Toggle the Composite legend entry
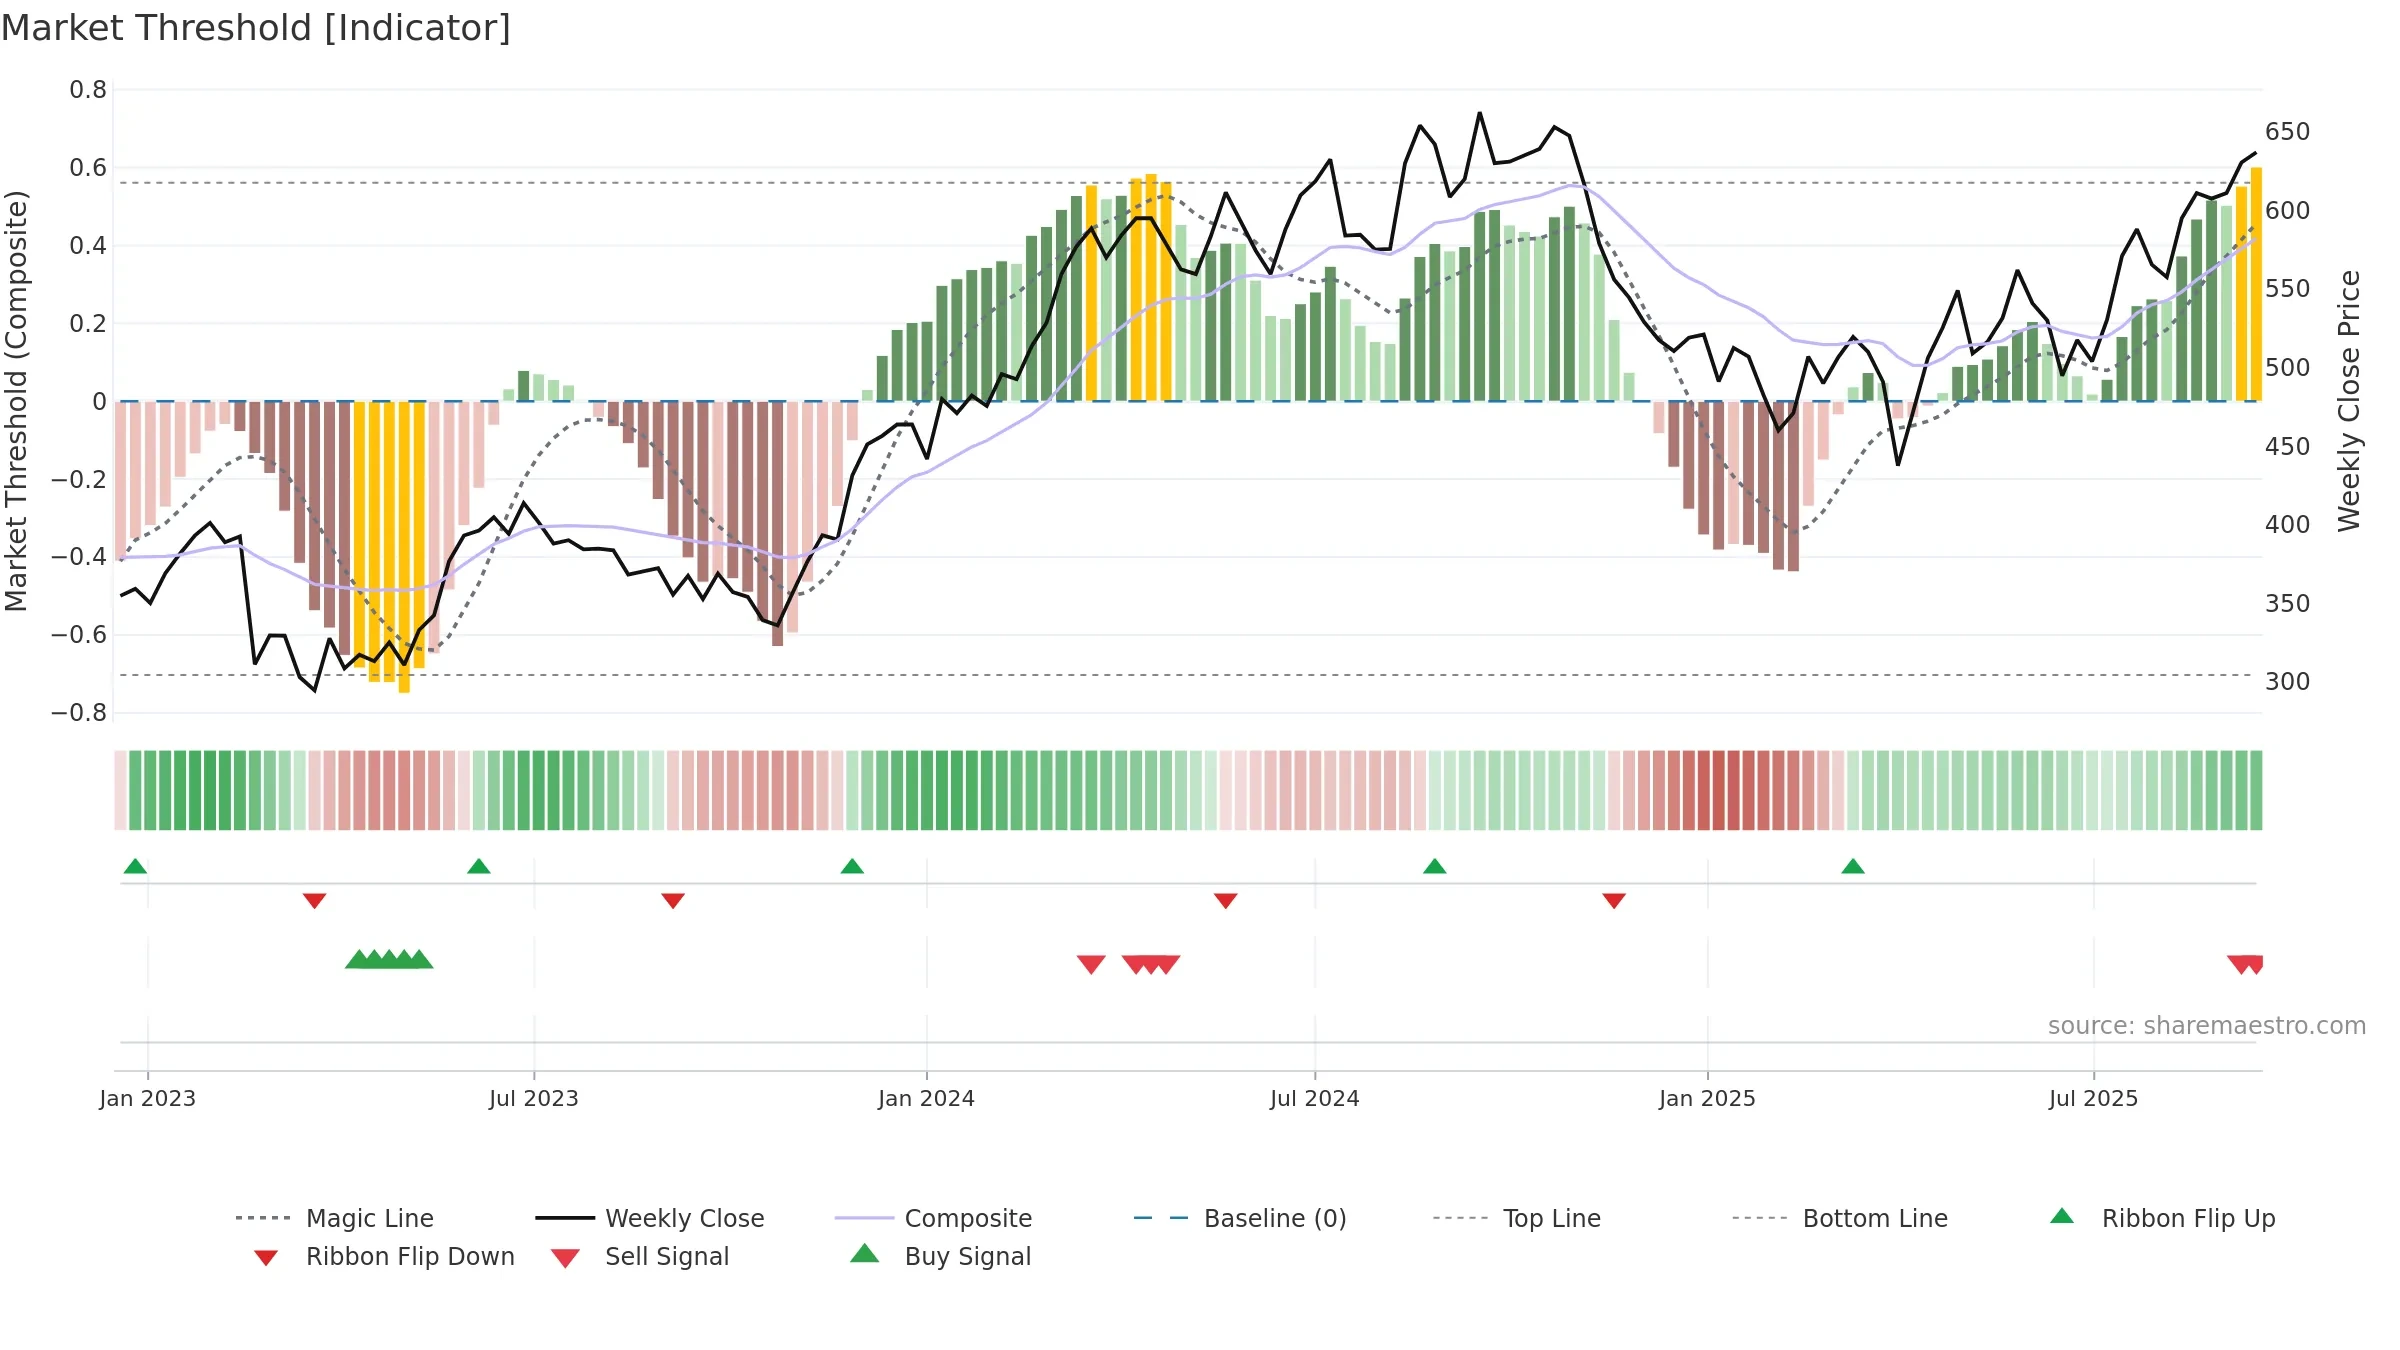Image resolution: width=2400 pixels, height=1350 pixels. [933, 1218]
